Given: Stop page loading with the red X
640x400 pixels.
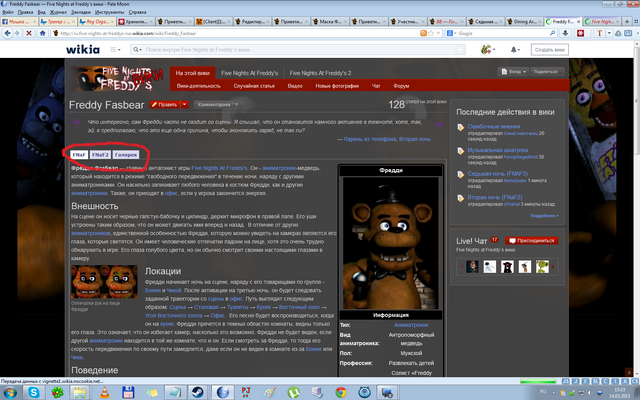Looking at the screenshot, I should [x=29, y=33].
